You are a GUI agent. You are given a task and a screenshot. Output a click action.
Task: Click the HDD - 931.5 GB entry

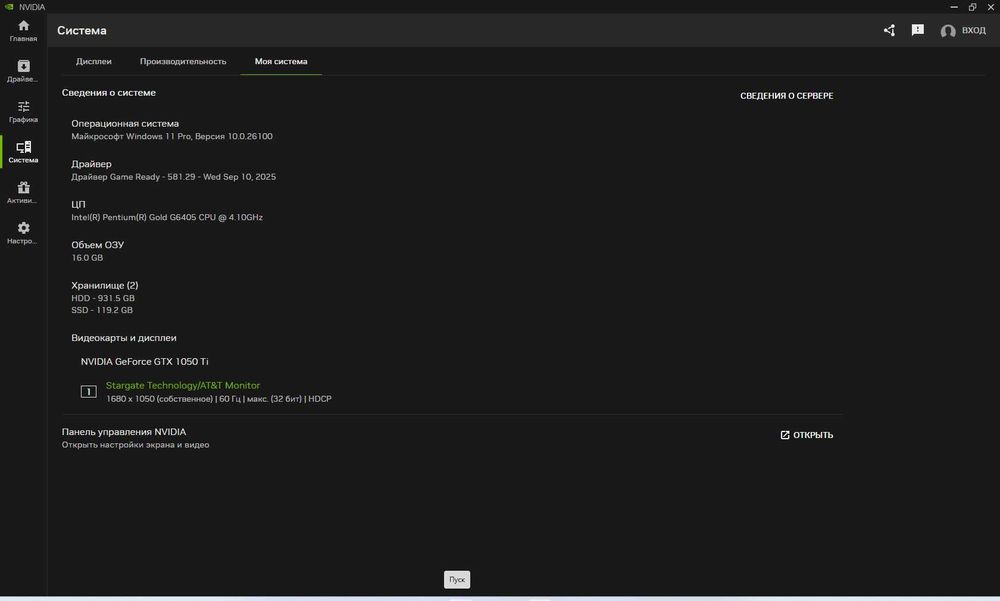pos(103,298)
